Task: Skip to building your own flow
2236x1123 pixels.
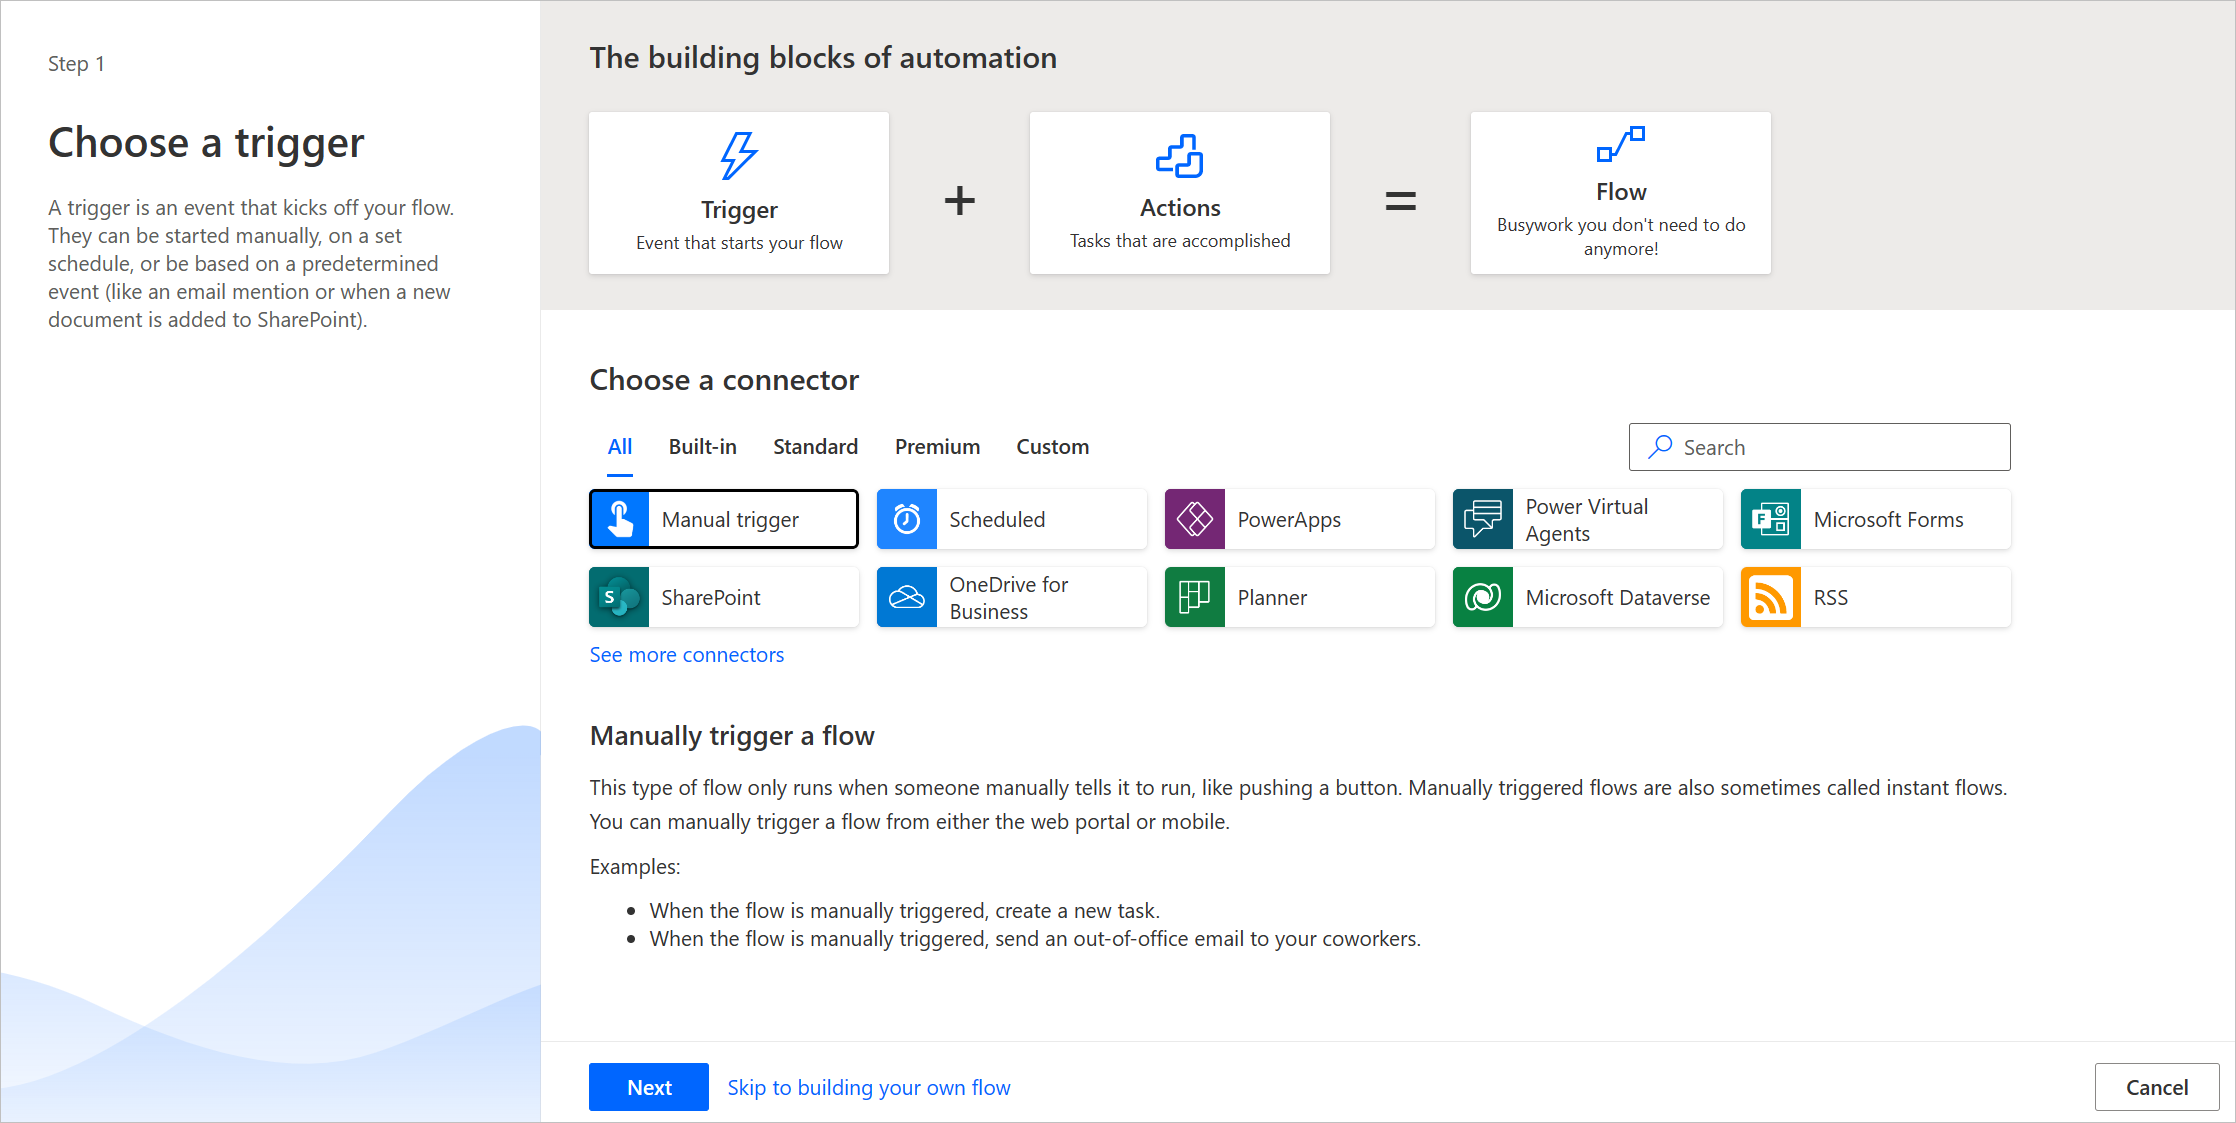Action: 870,1084
